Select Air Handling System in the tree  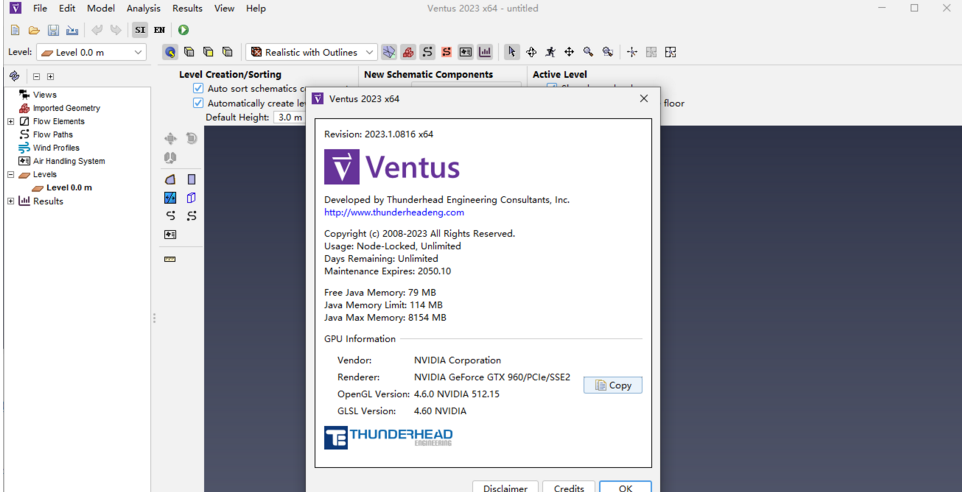(69, 161)
